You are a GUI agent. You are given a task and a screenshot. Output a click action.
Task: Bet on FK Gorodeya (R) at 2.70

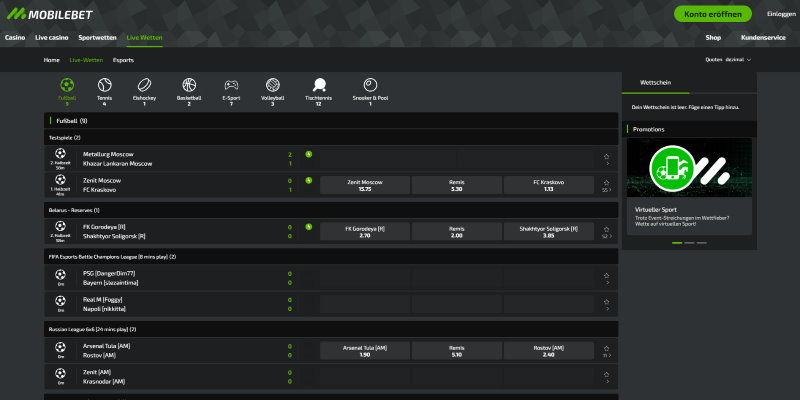pos(365,232)
